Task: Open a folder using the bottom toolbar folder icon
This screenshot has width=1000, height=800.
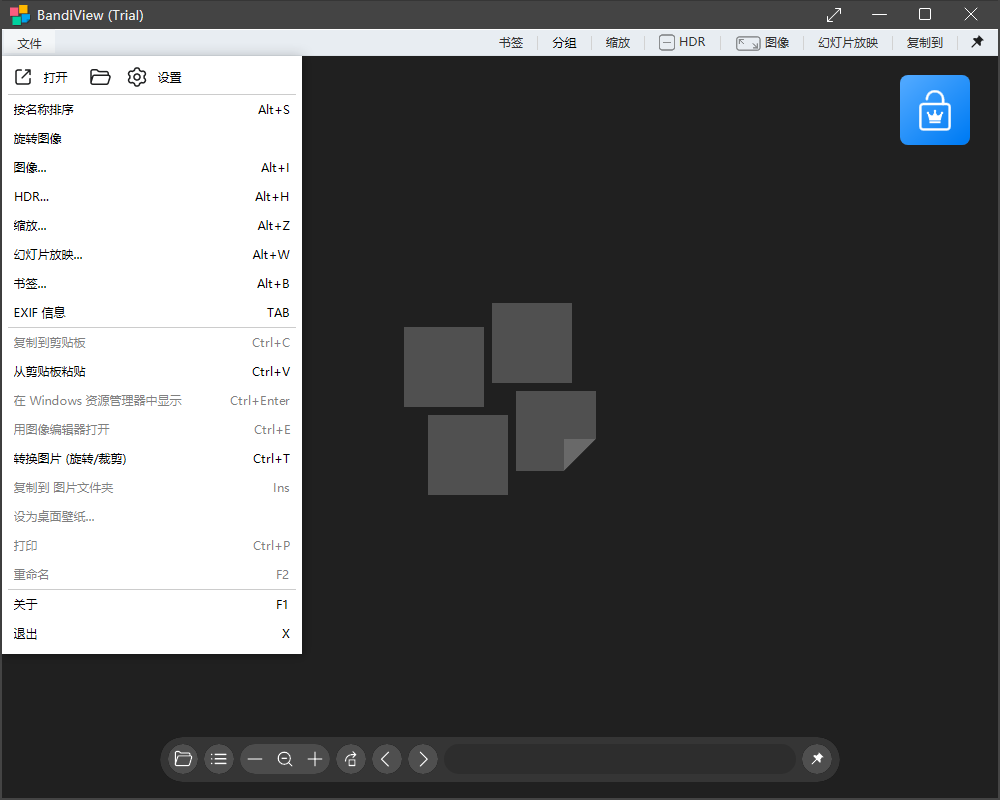Action: pyautogui.click(x=182, y=759)
